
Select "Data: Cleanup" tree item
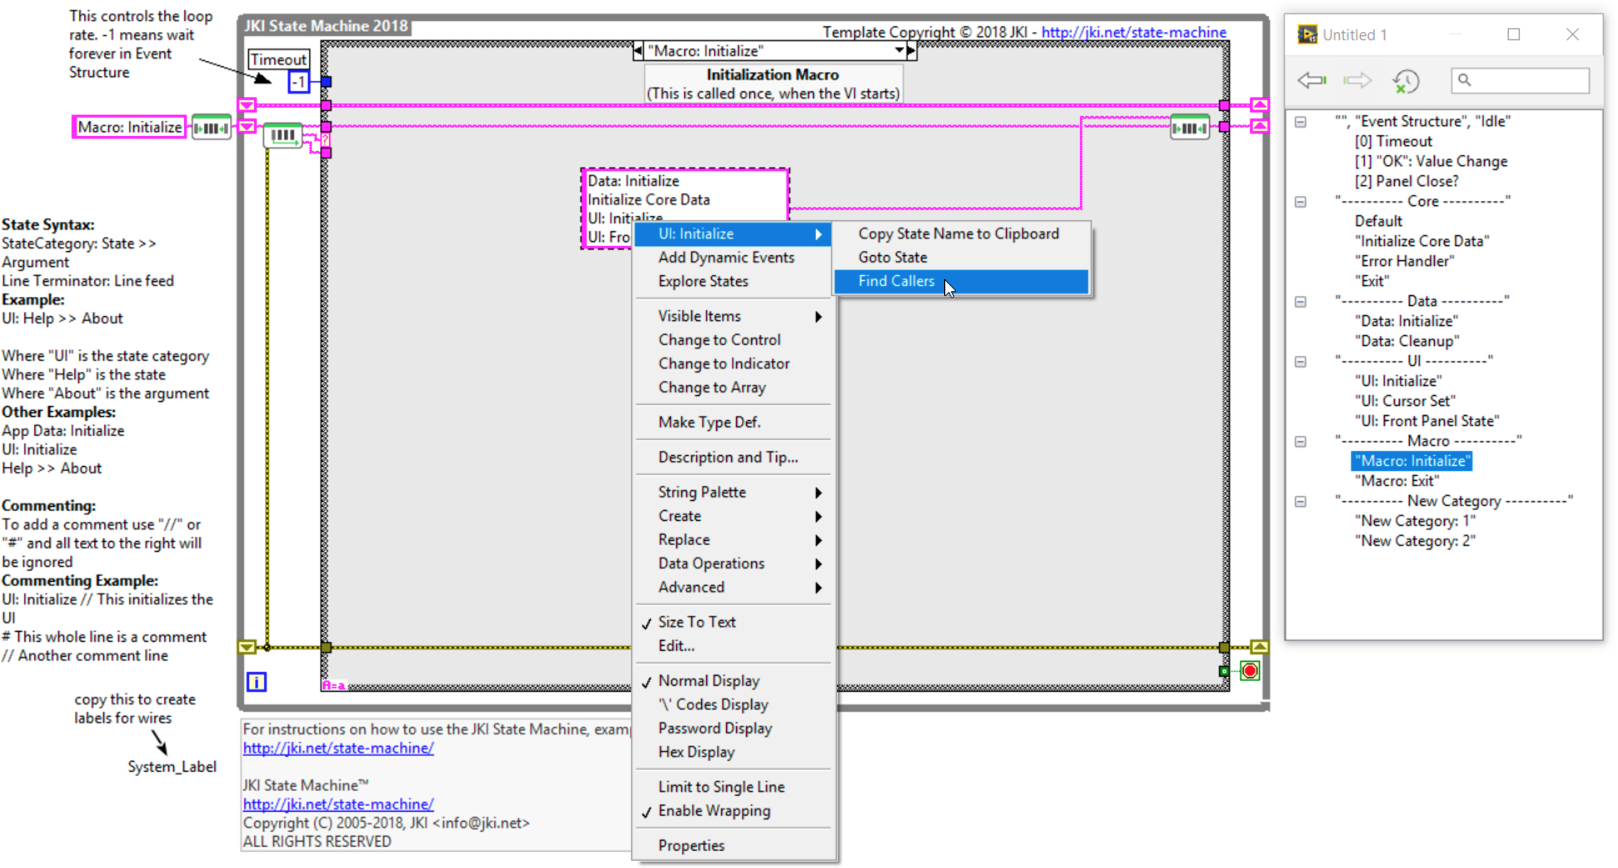tap(1406, 341)
